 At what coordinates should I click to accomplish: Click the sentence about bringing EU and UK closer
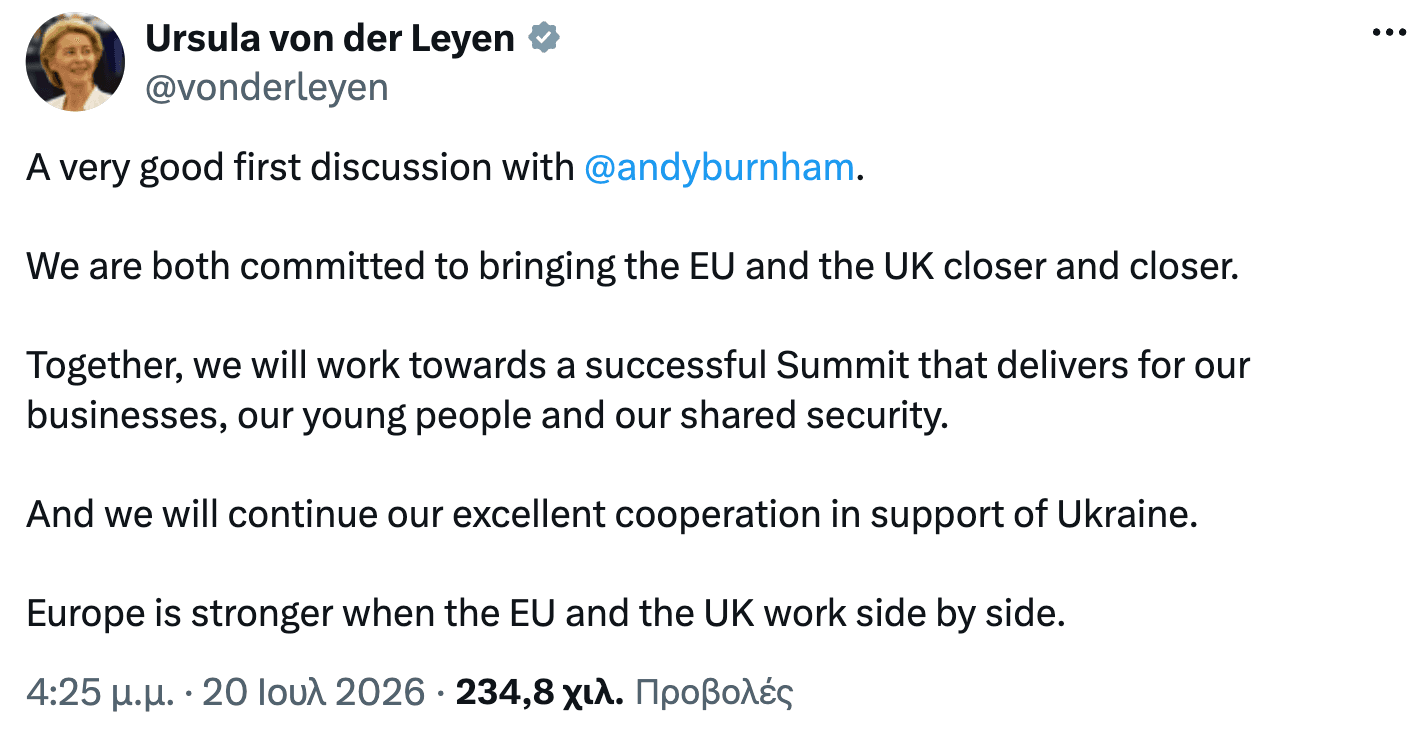[x=632, y=267]
